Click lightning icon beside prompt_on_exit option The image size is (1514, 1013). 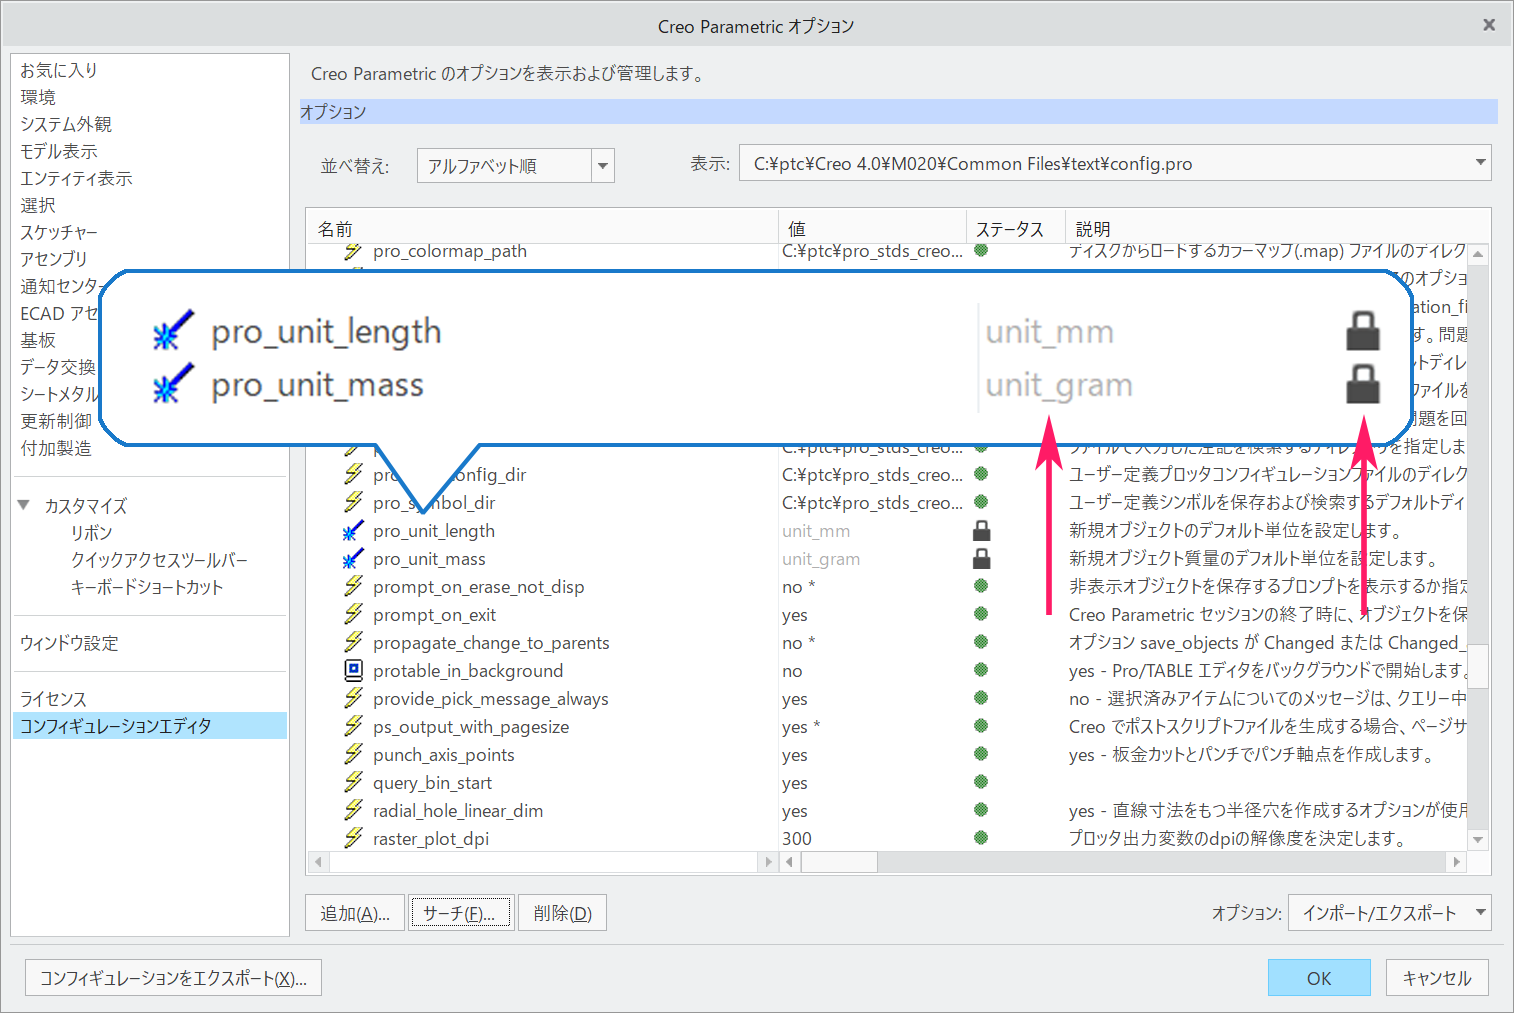click(353, 615)
